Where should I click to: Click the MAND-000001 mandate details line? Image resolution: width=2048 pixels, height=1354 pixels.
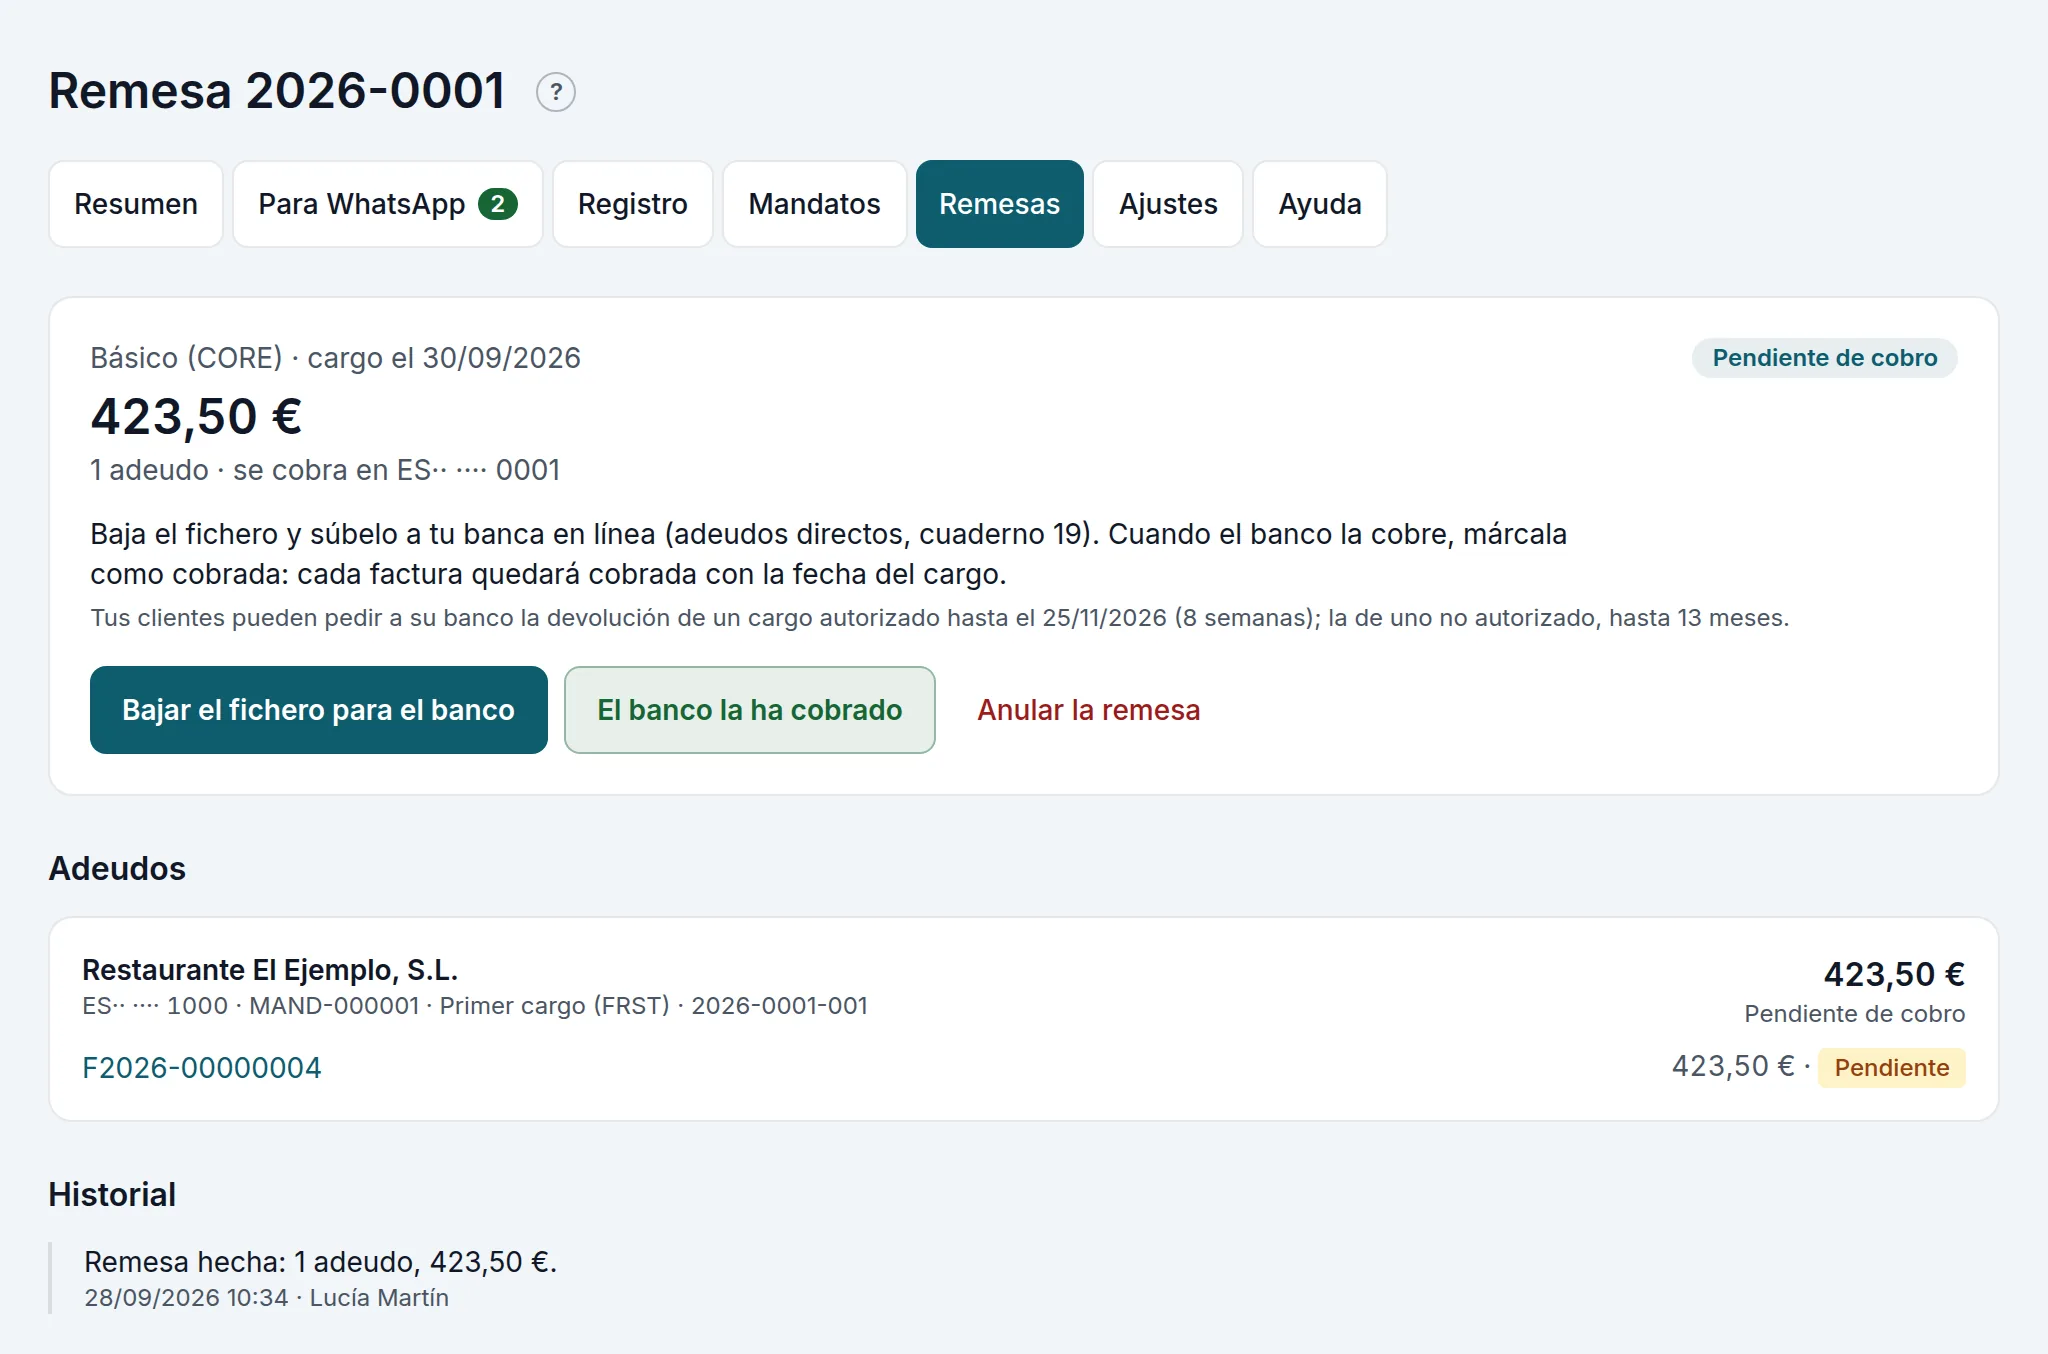(x=475, y=1006)
